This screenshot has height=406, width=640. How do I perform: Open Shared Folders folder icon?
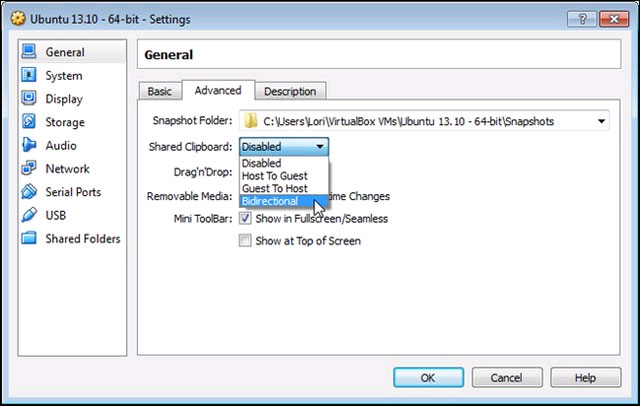click(x=28, y=239)
